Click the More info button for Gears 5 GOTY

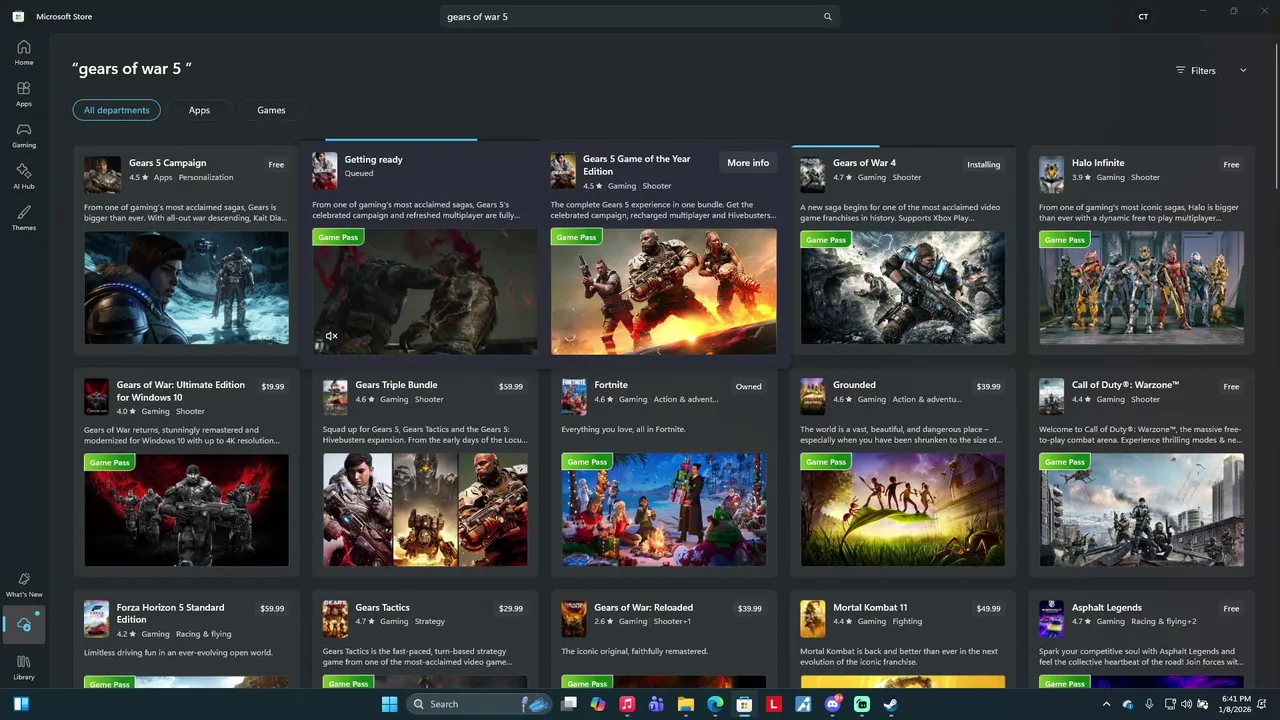pos(748,163)
